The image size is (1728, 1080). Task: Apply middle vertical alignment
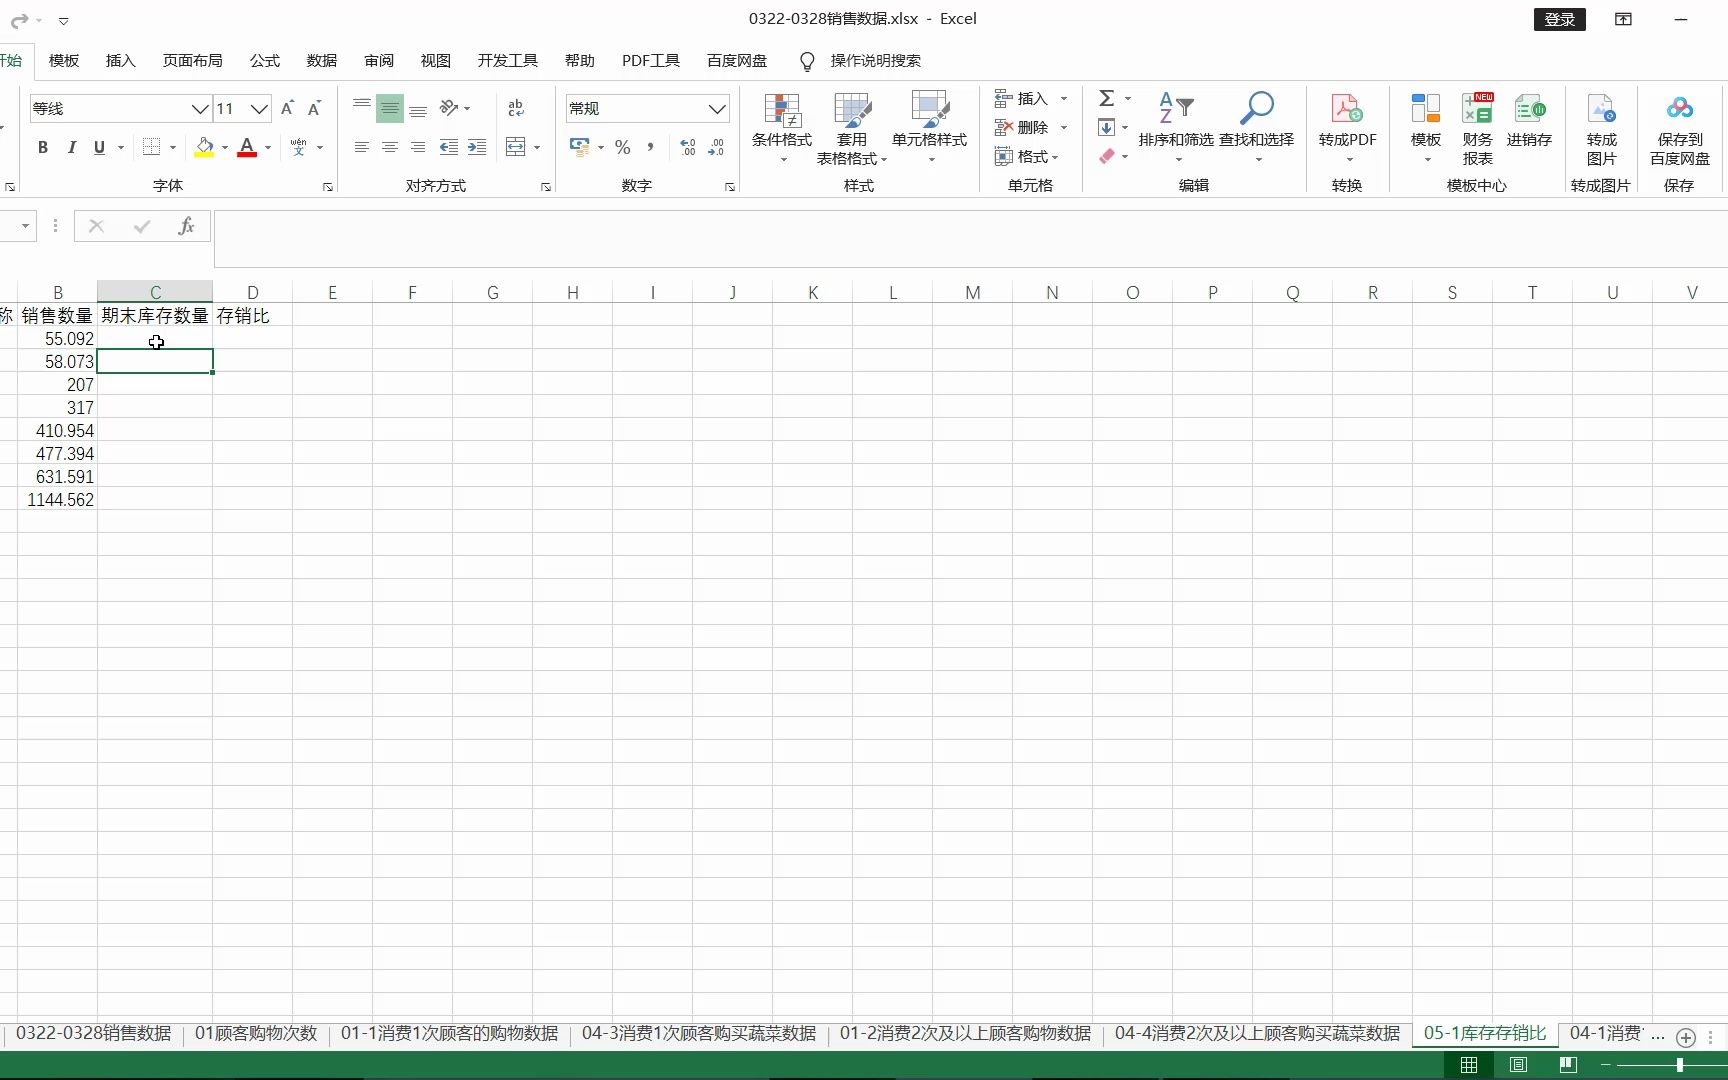390,108
